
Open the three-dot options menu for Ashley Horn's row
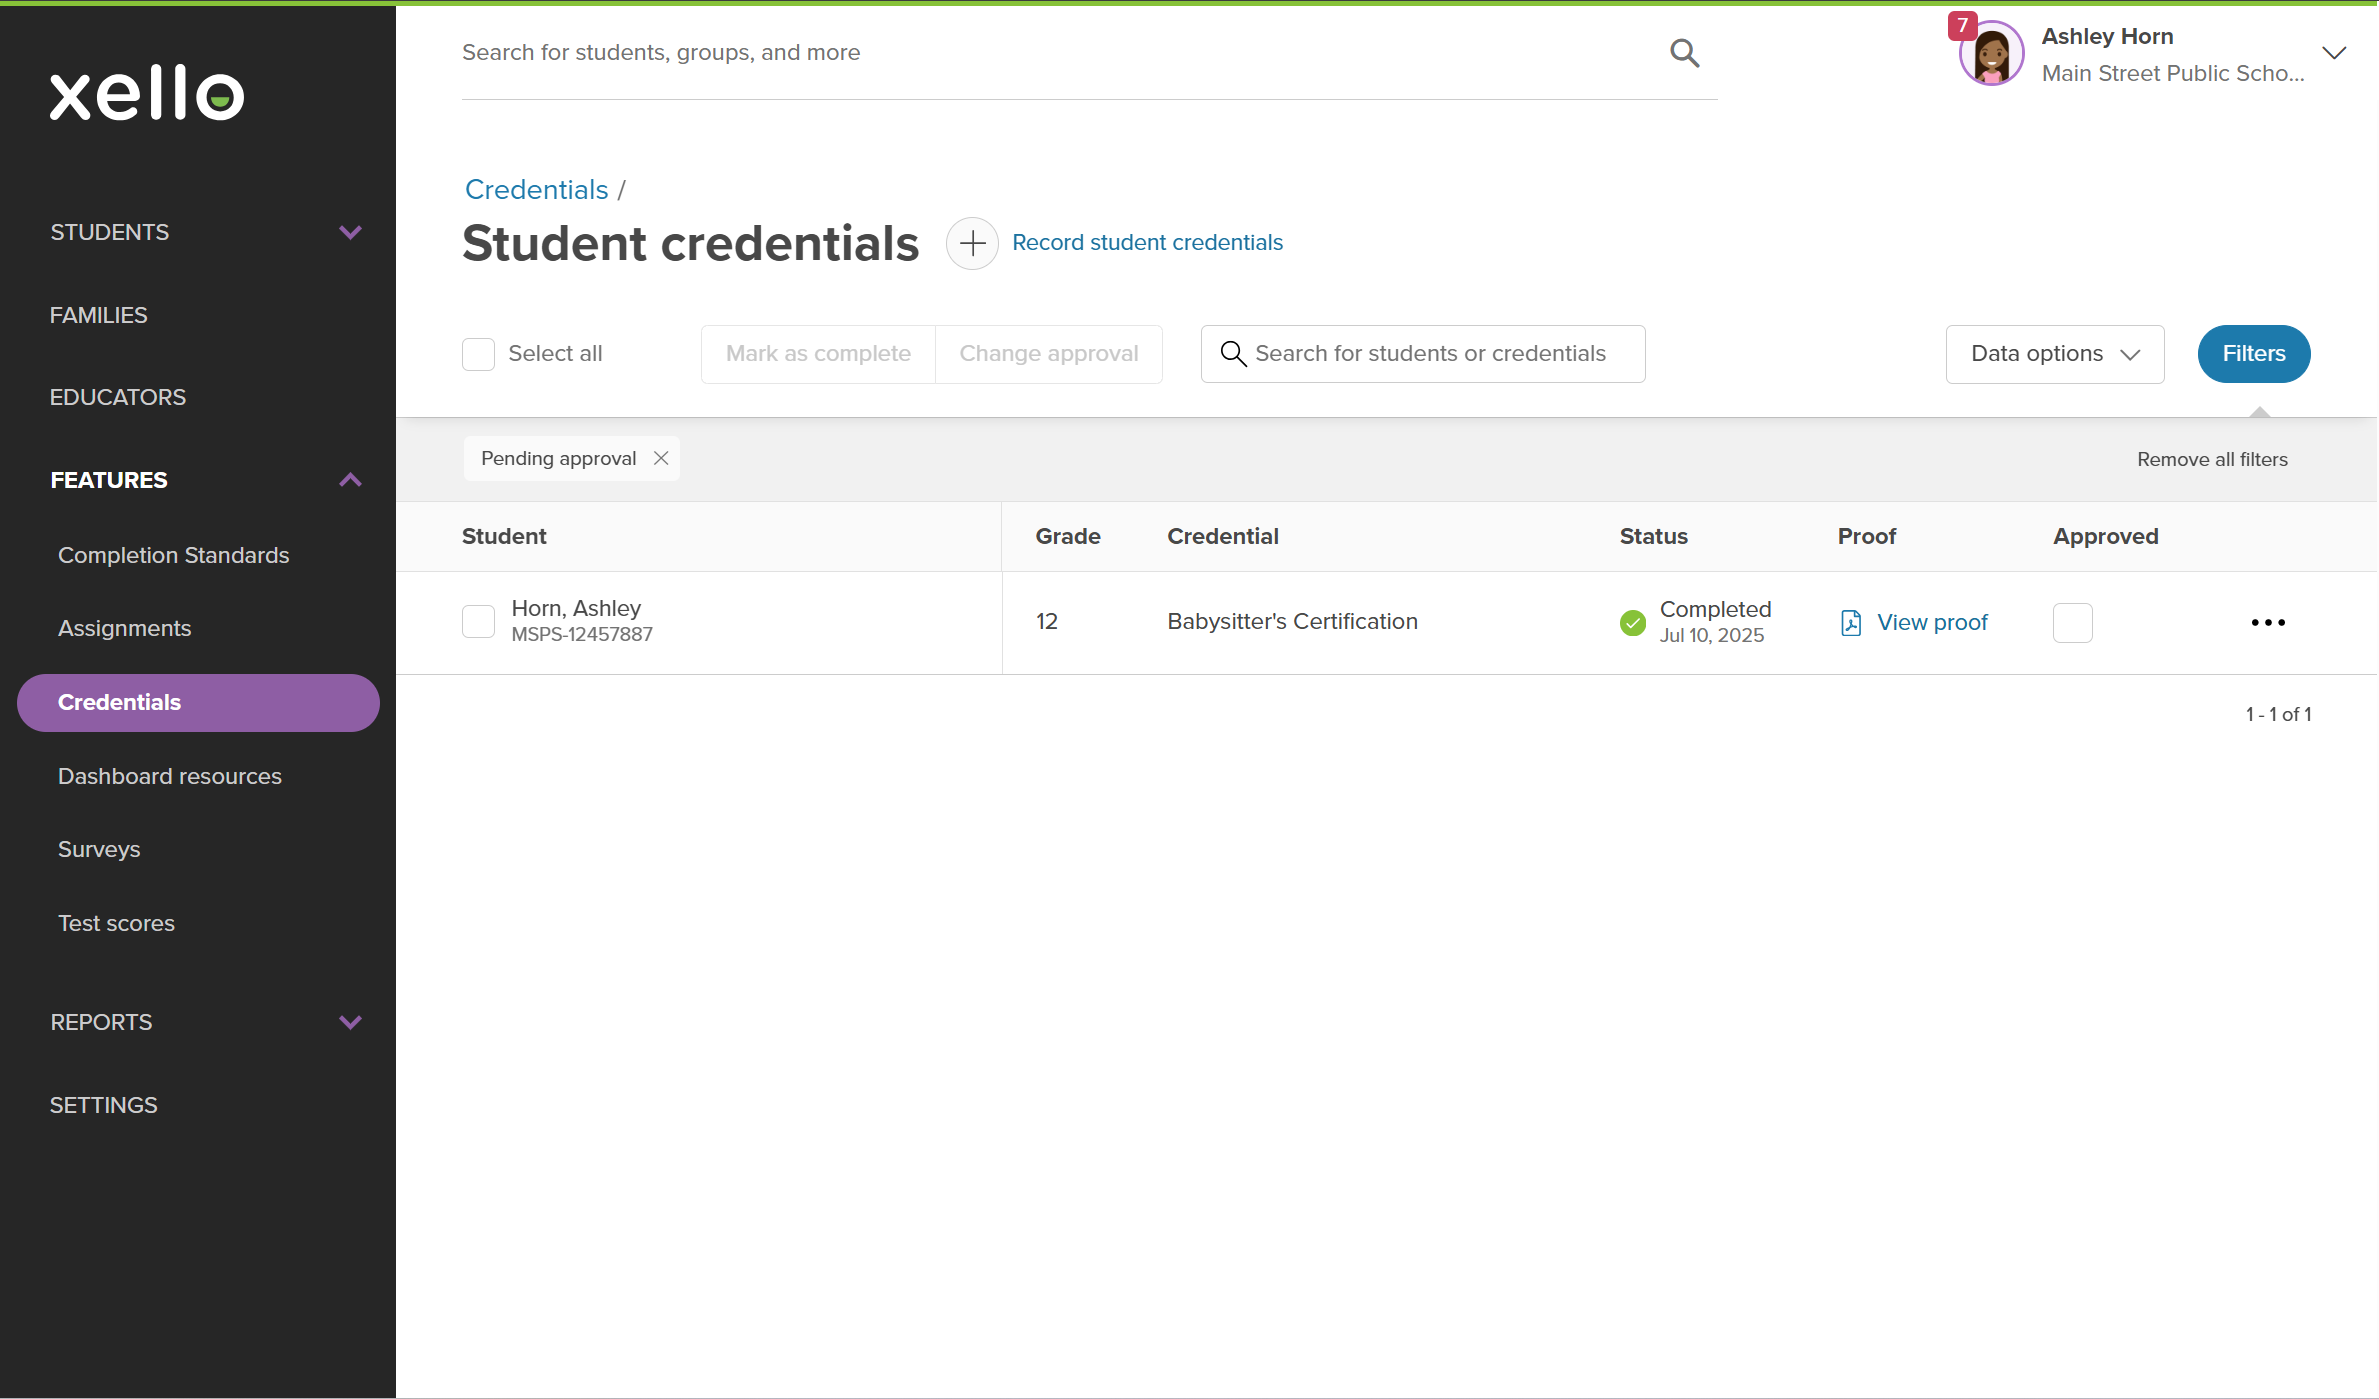tap(2267, 621)
